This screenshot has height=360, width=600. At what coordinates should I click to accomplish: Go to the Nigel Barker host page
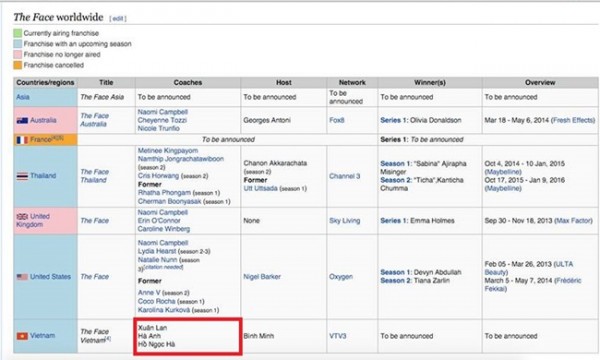[262, 277]
